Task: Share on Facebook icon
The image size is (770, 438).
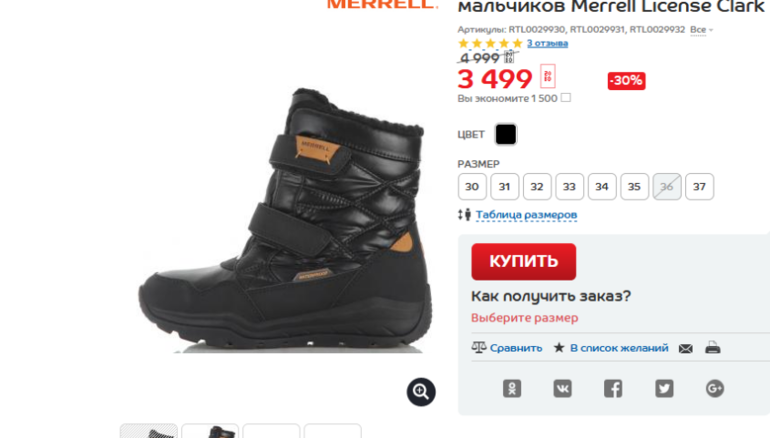Action: coord(613,388)
